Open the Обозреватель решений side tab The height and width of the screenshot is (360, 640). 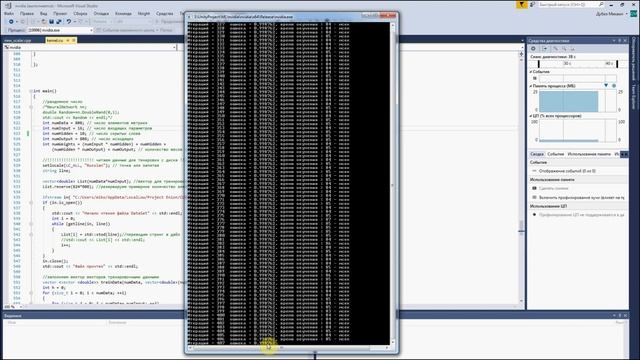634,58
